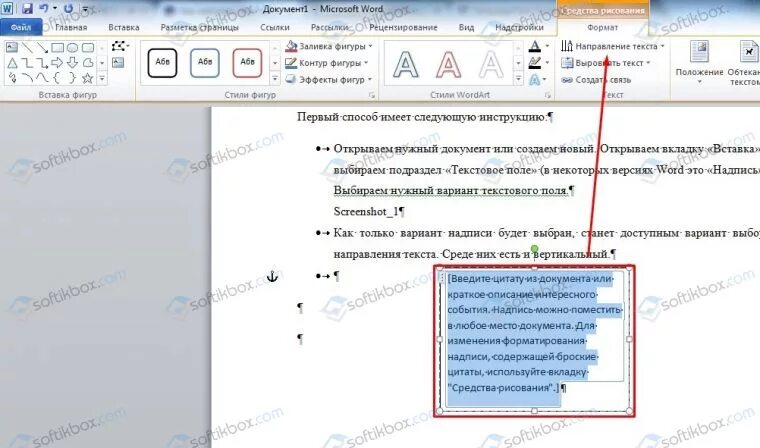Apply the red outline Абв shape style
760x448 pixels.
click(247, 63)
